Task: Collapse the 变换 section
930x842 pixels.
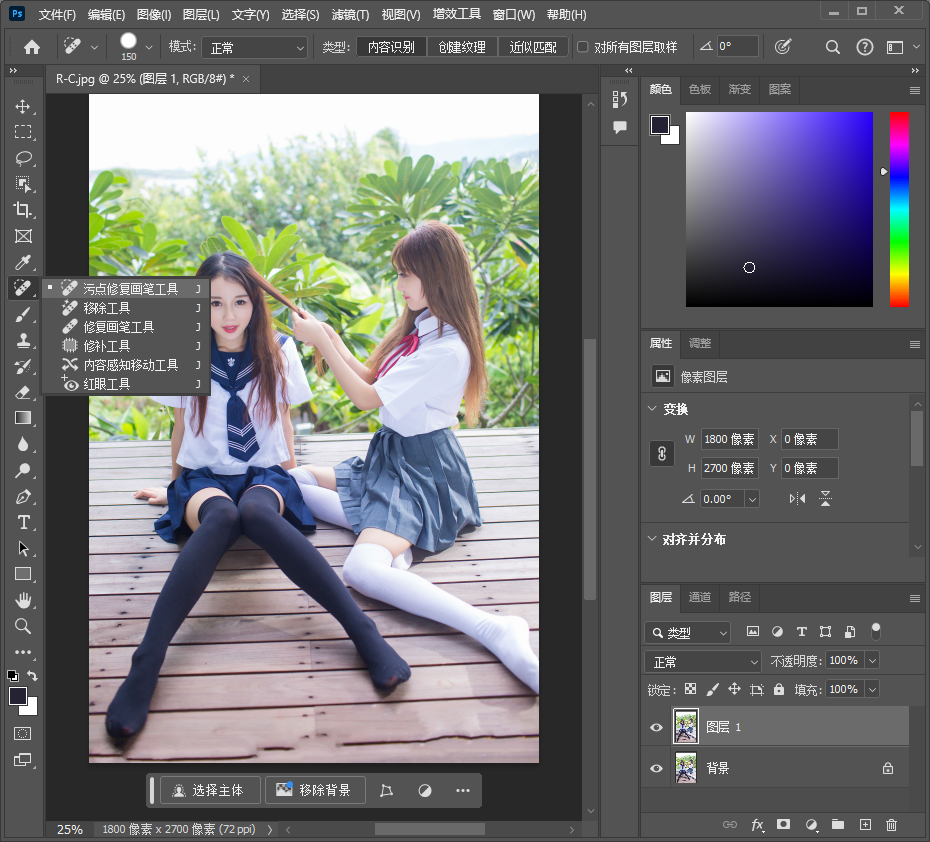Action: click(x=653, y=409)
